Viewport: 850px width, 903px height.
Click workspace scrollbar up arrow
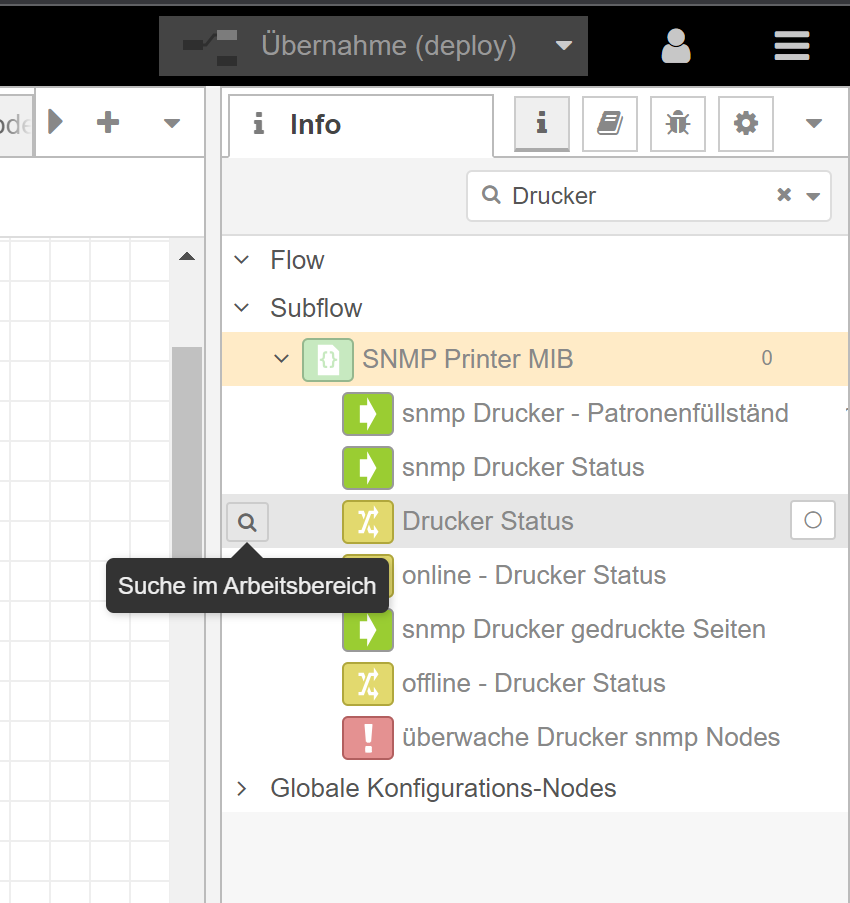click(x=187, y=256)
